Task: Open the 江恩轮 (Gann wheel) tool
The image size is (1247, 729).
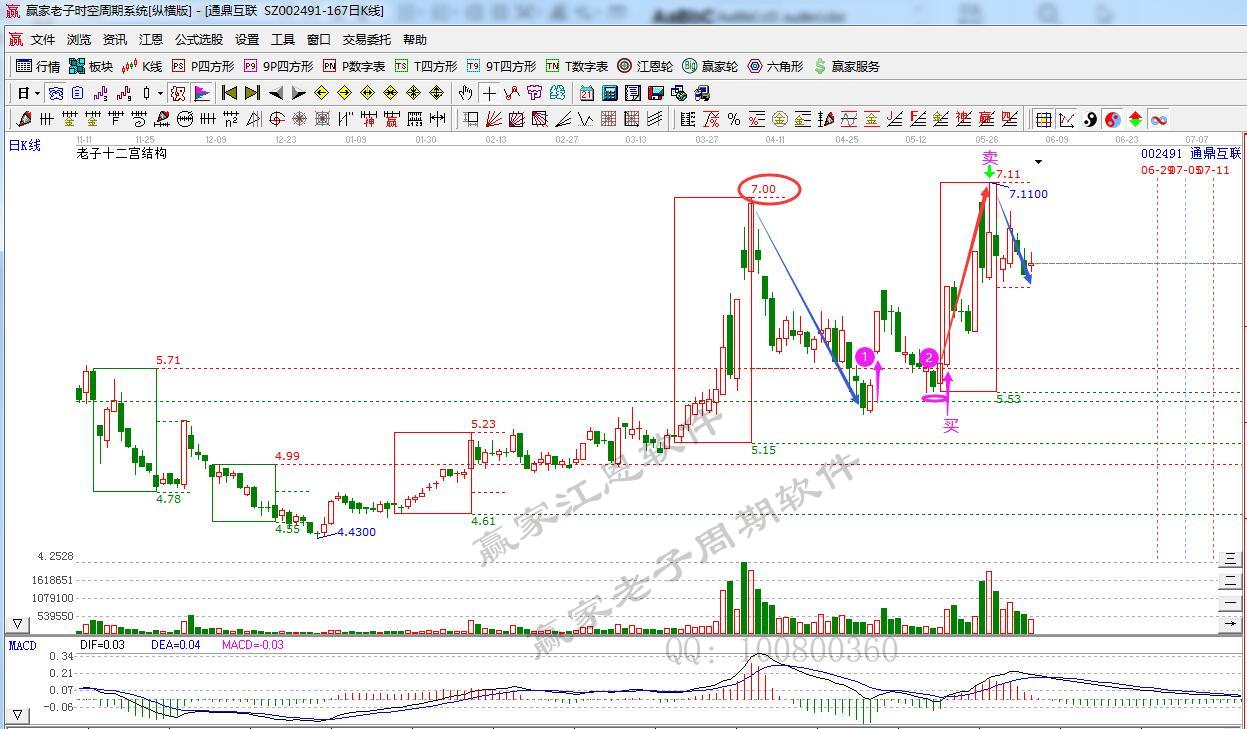Action: pyautogui.click(x=645, y=66)
